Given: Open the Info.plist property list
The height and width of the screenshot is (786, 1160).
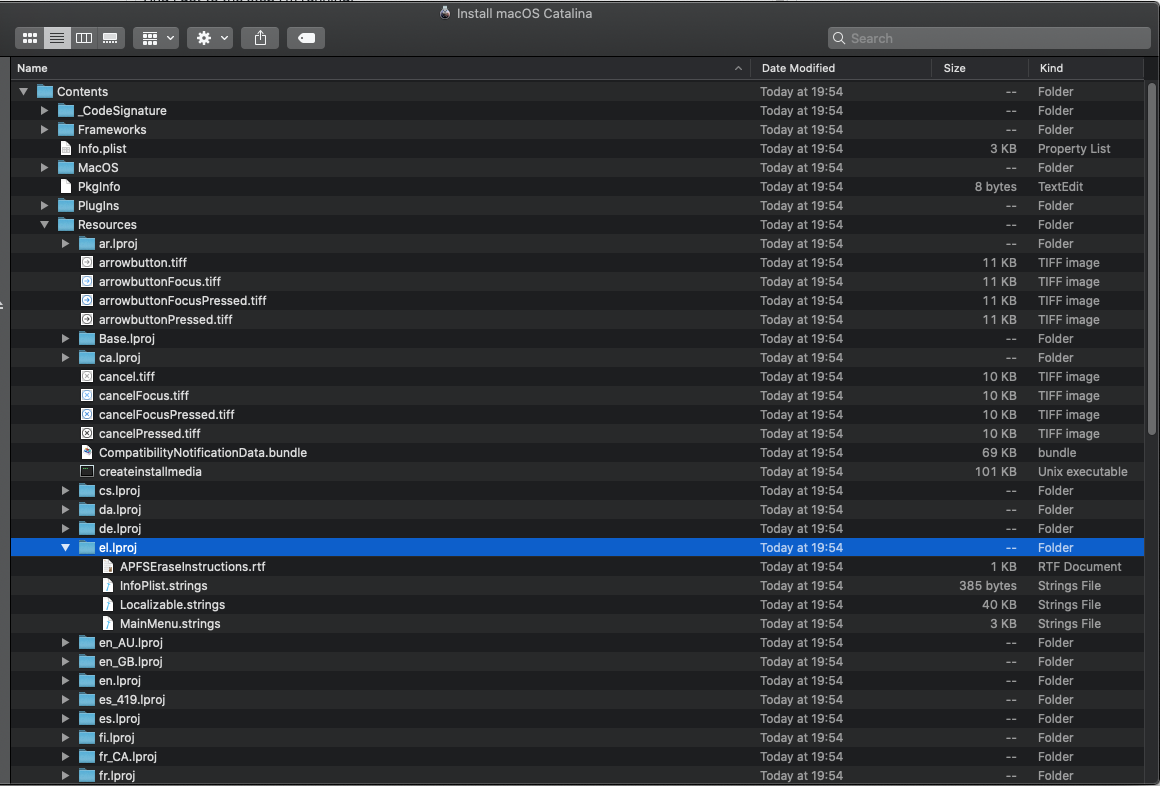Looking at the screenshot, I should [x=102, y=148].
